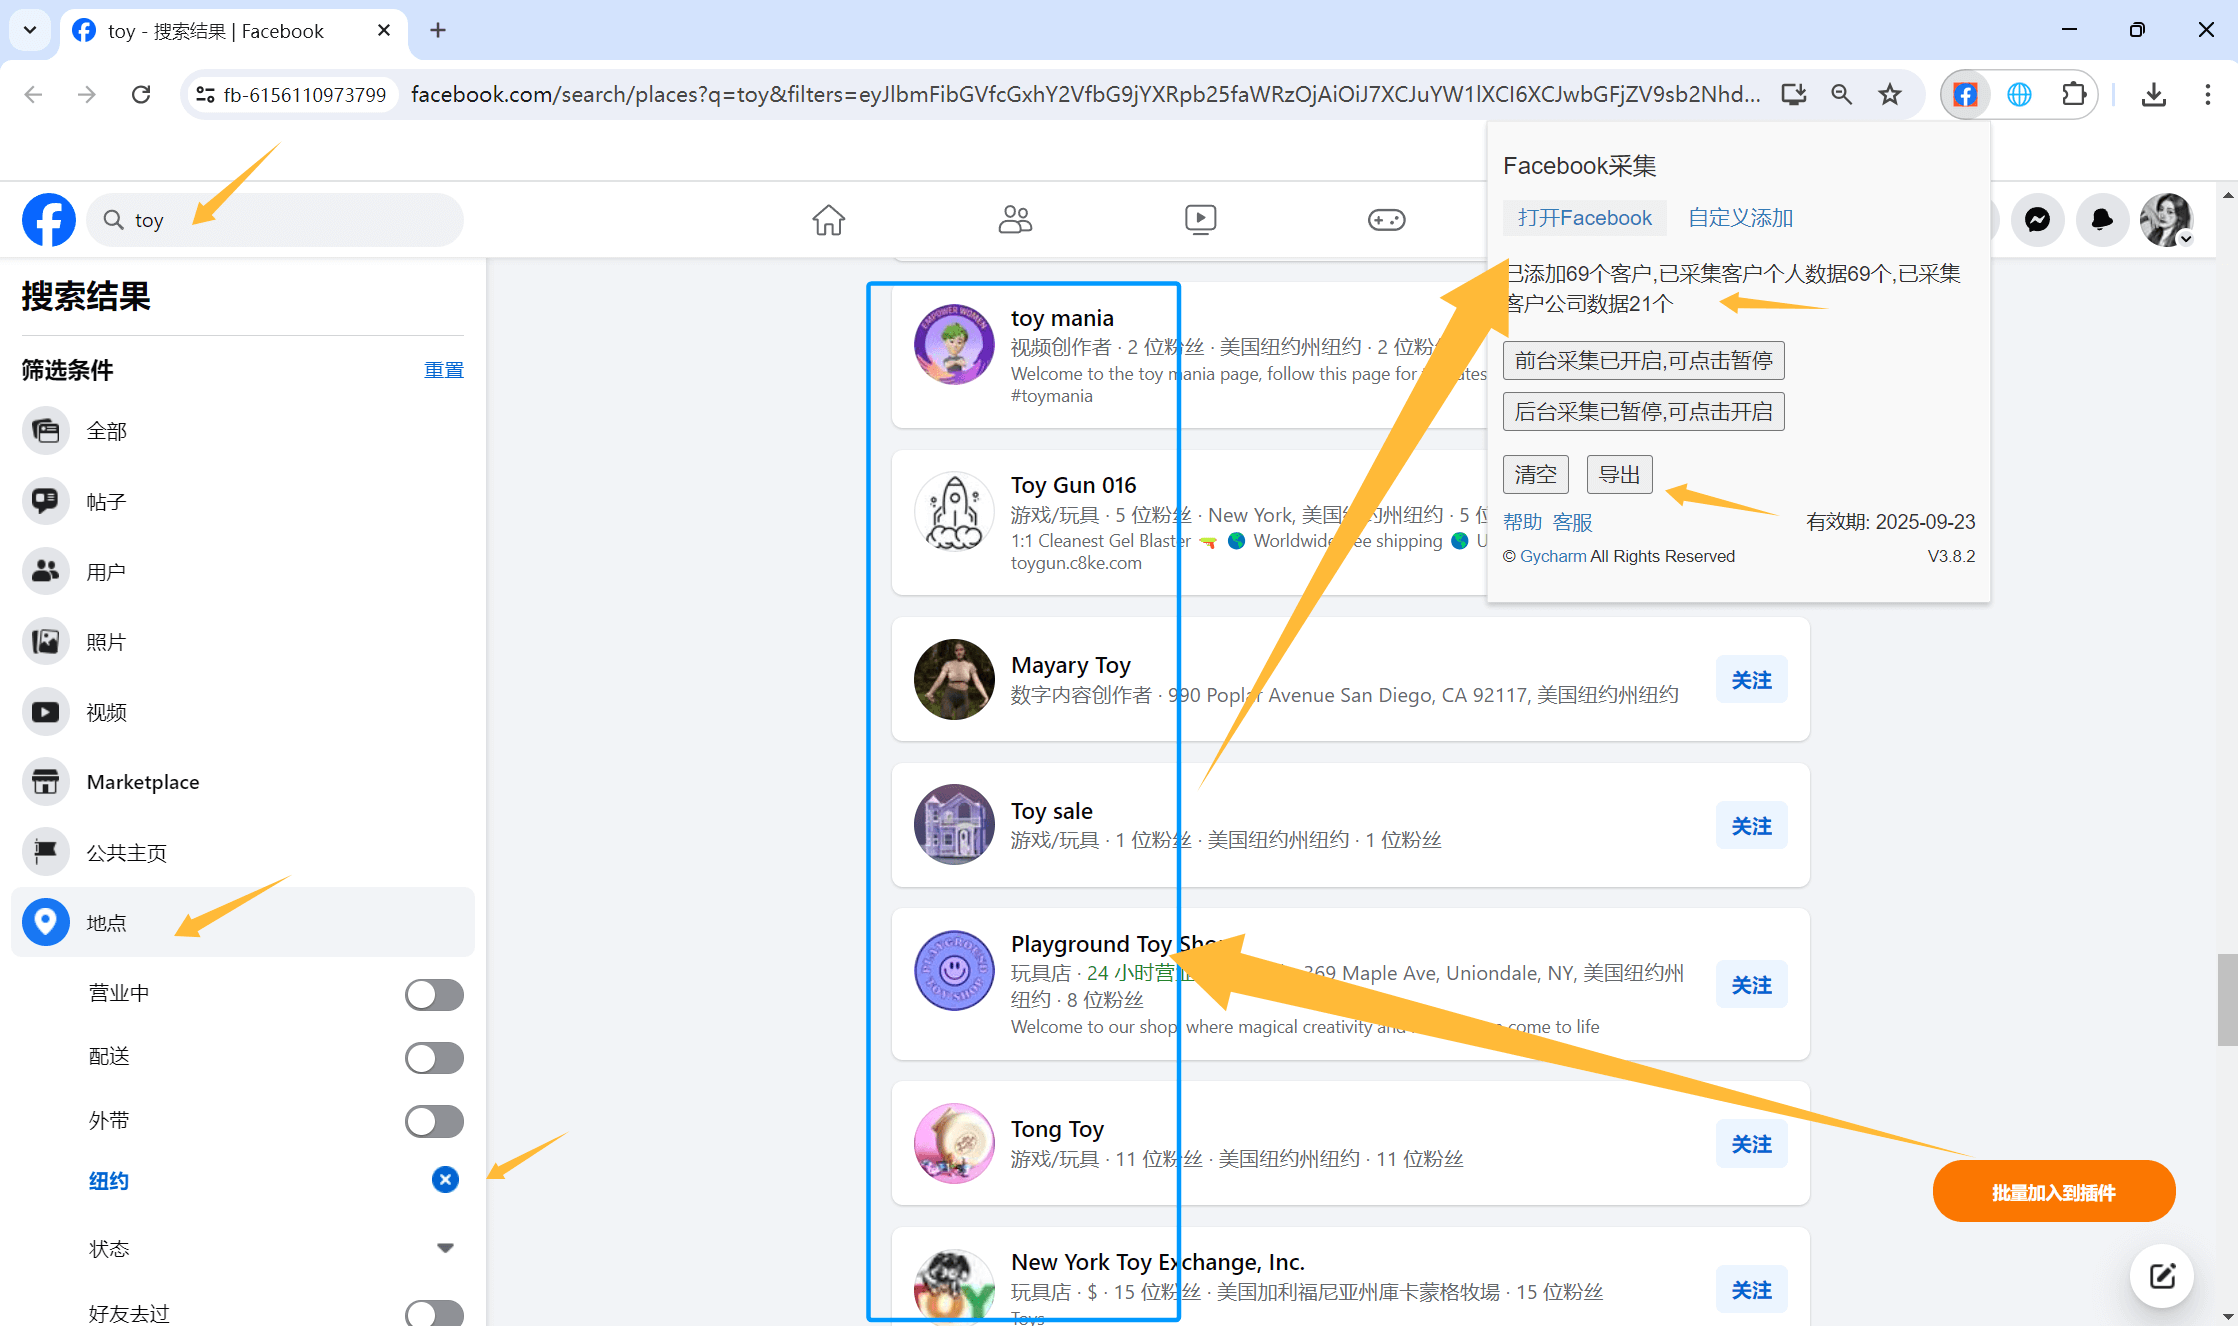The height and width of the screenshot is (1326, 2238).
Task: Click the install app icon in address bar
Action: pyautogui.click(x=1793, y=94)
